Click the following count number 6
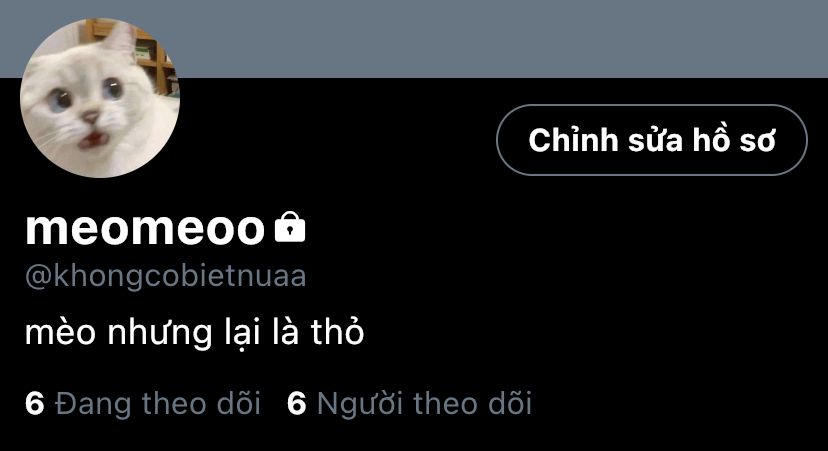This screenshot has height=451, width=828. pos(34,403)
